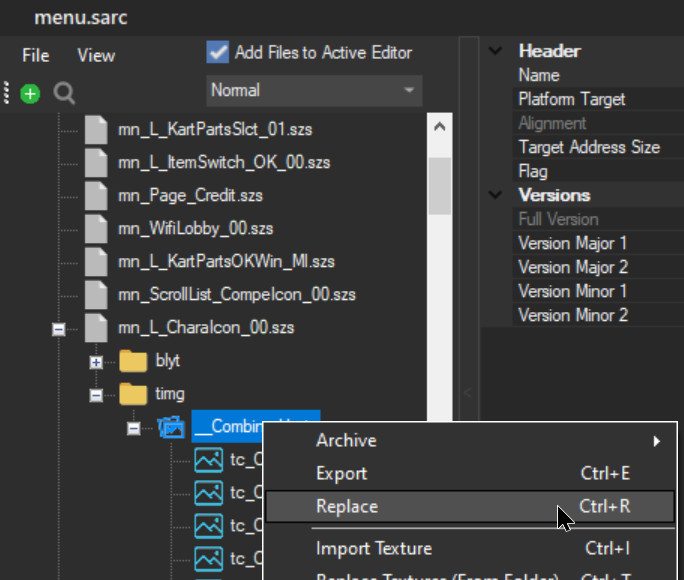The width and height of the screenshot is (684, 580).
Task: Click the blyt folder icon
Action: coord(133,361)
